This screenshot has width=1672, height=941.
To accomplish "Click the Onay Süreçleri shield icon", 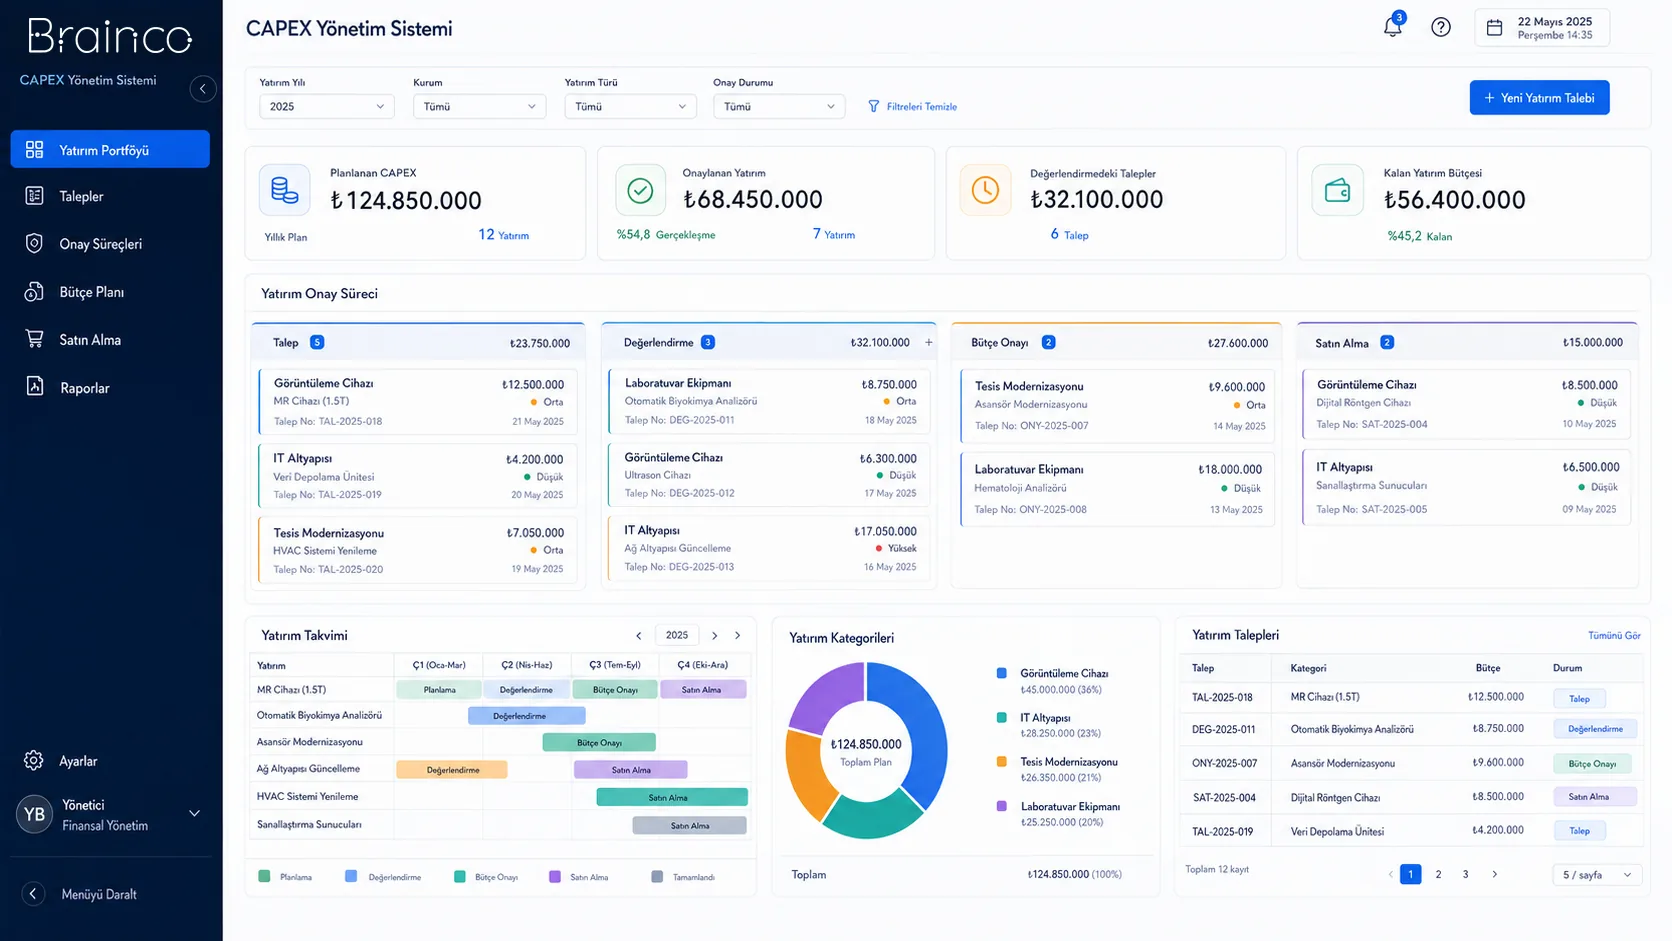I will coord(34,244).
